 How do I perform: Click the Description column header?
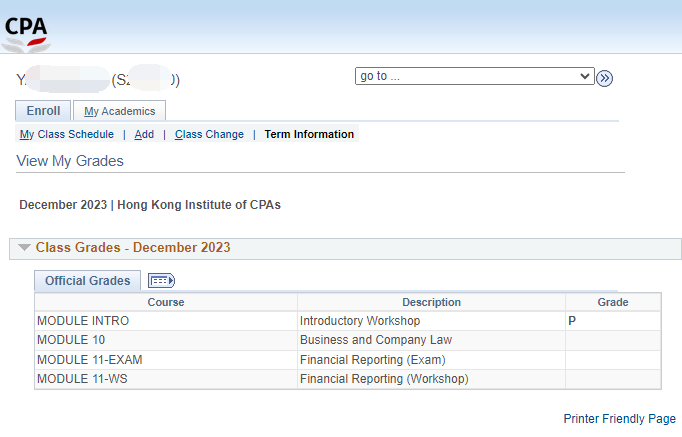[431, 302]
